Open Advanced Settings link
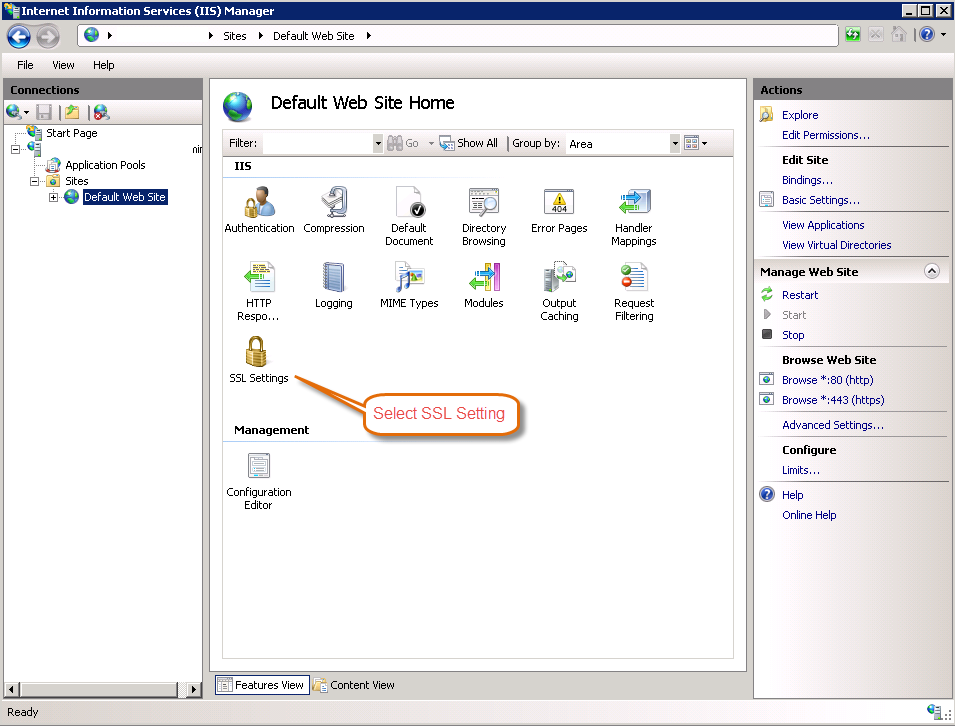955x726 pixels. tap(833, 426)
